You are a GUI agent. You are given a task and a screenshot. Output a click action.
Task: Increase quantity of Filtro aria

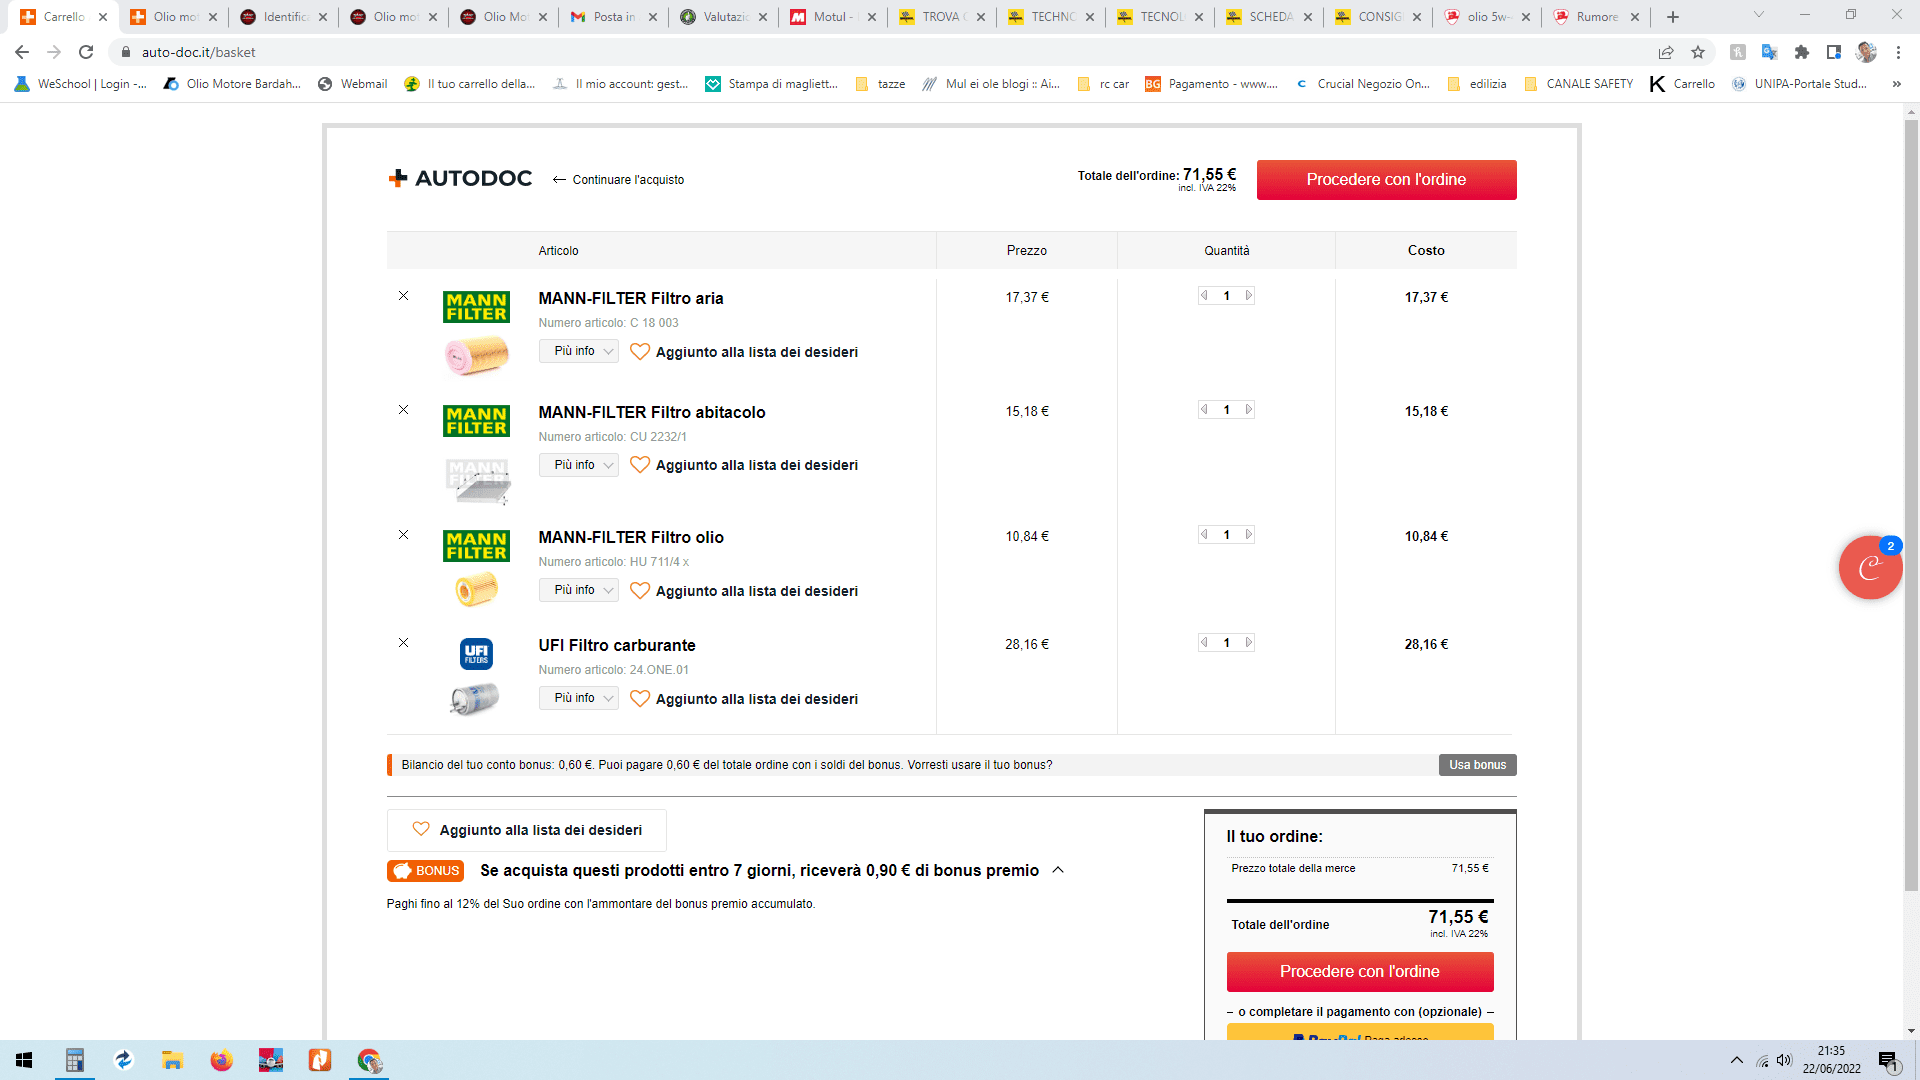point(1248,296)
